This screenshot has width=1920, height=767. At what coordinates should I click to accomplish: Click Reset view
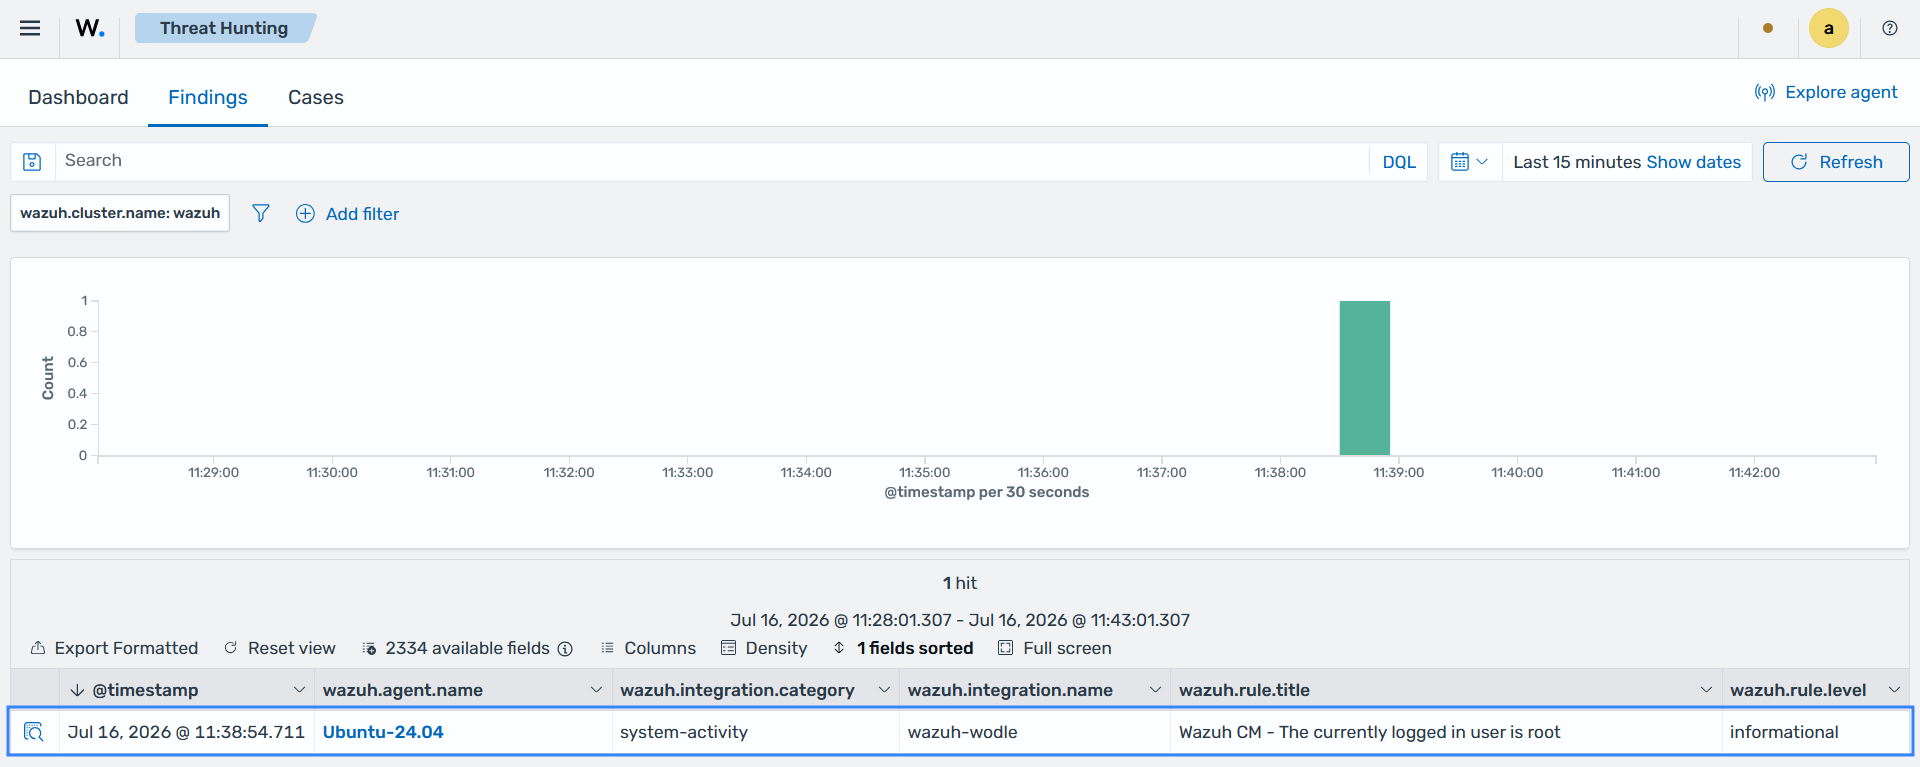(280, 648)
